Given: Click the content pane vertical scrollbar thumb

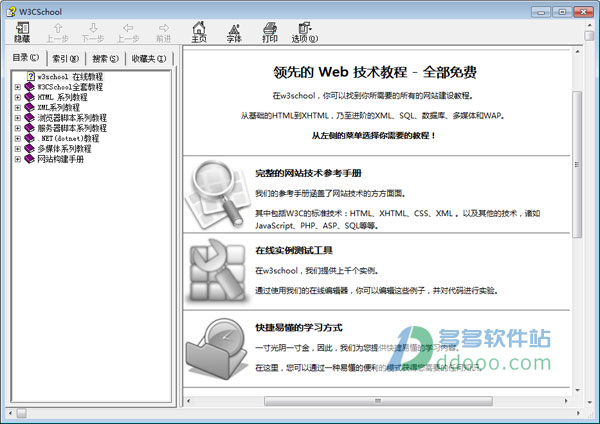Looking at the screenshot, I should click(577, 165).
